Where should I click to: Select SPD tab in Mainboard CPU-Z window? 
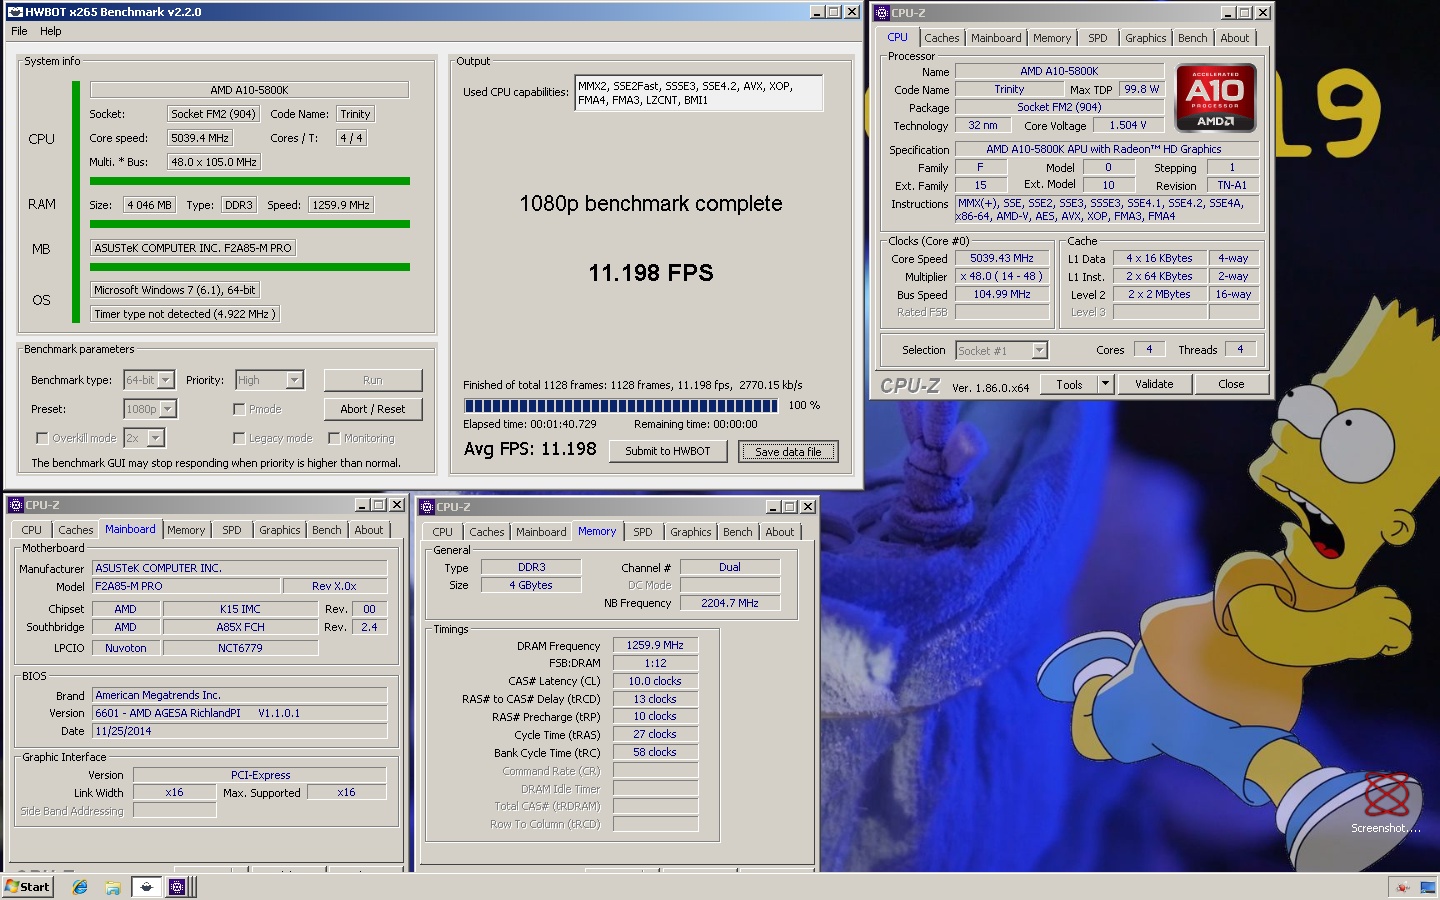[232, 530]
